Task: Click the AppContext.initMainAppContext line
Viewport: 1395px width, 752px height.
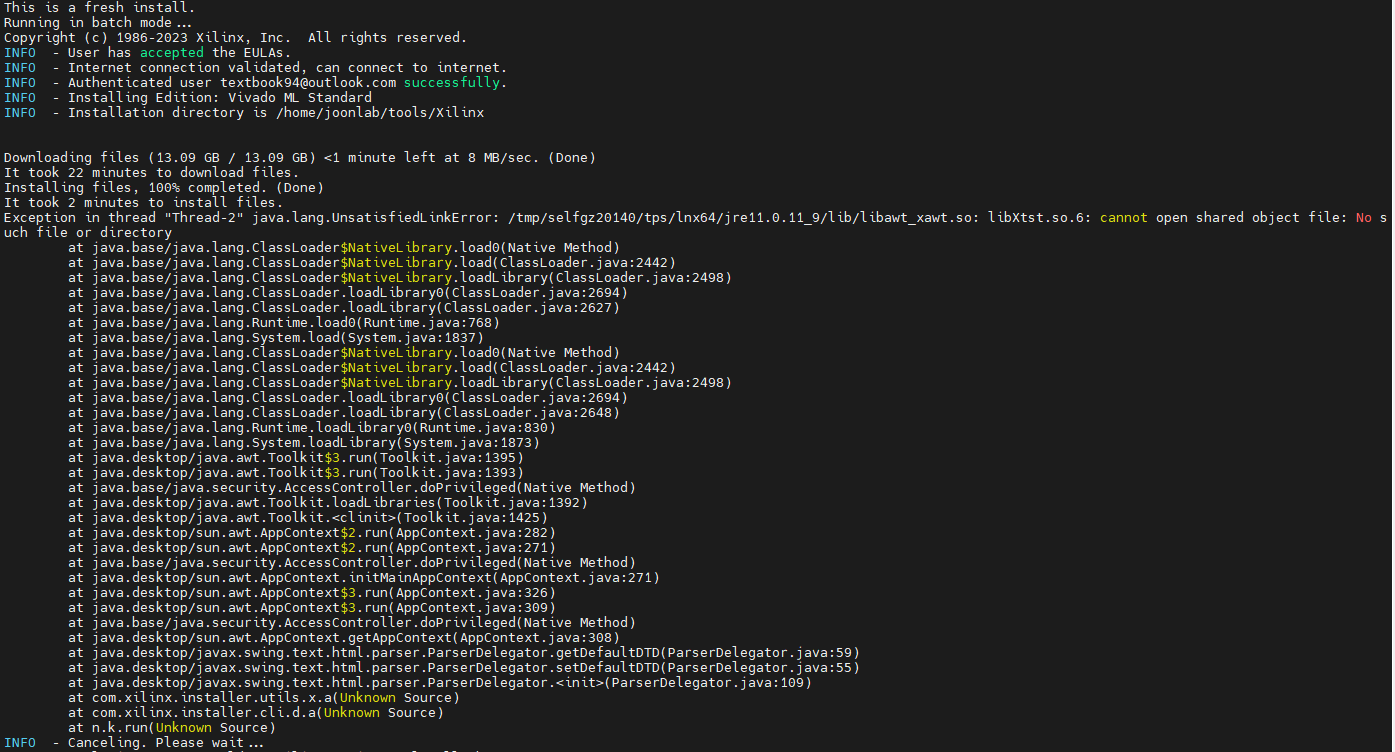Action: click(x=364, y=578)
